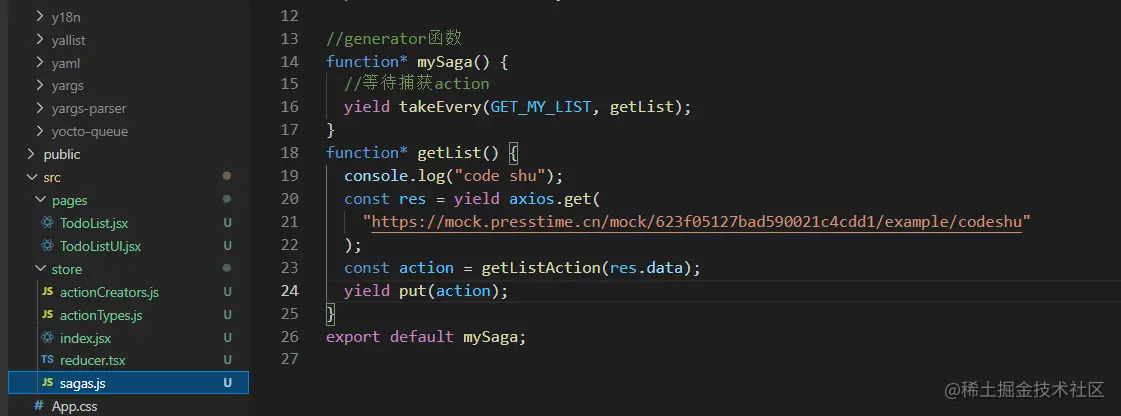Click the getListAction call on line 23
The height and width of the screenshot is (416, 1121).
[x=523, y=268]
